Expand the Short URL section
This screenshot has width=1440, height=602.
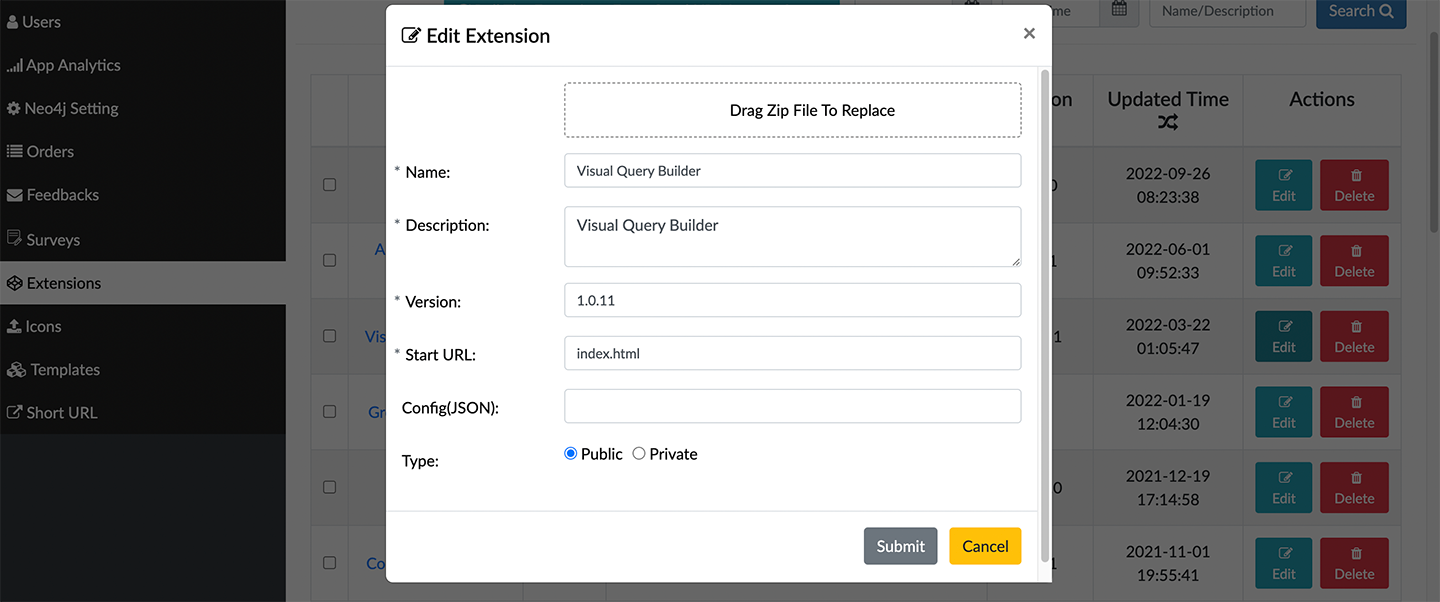pos(58,412)
